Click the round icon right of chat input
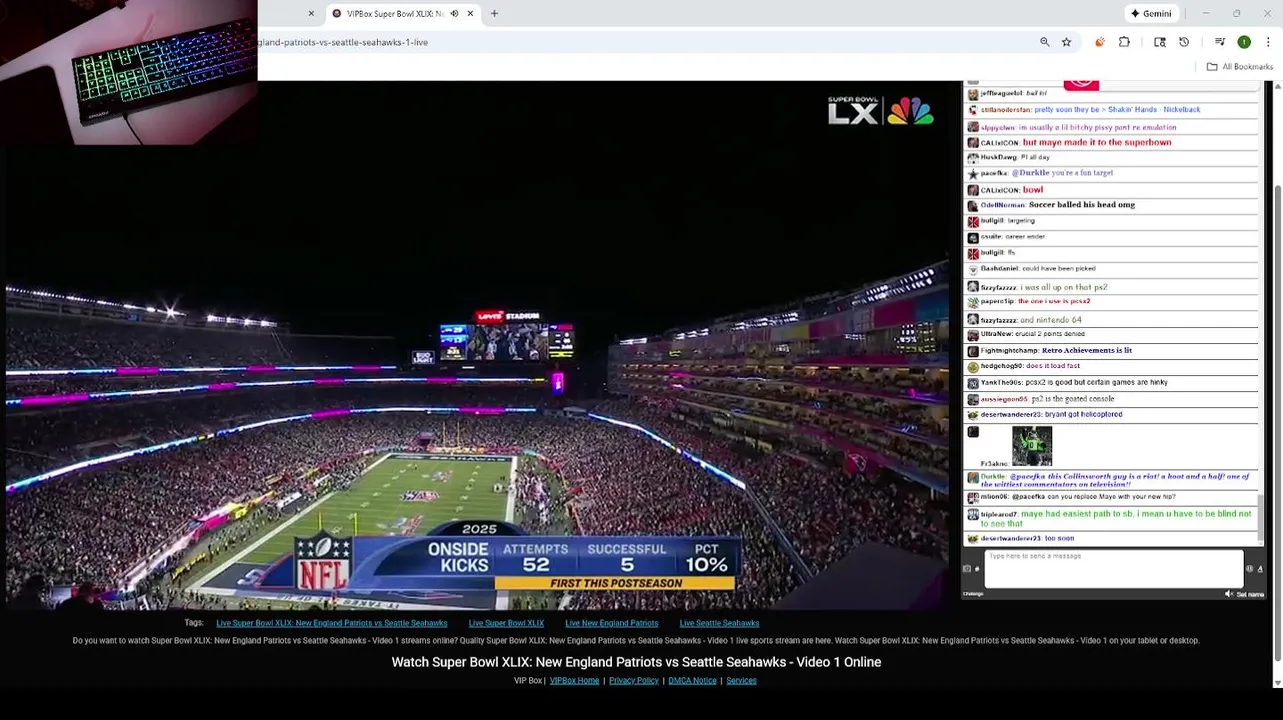 [1249, 569]
